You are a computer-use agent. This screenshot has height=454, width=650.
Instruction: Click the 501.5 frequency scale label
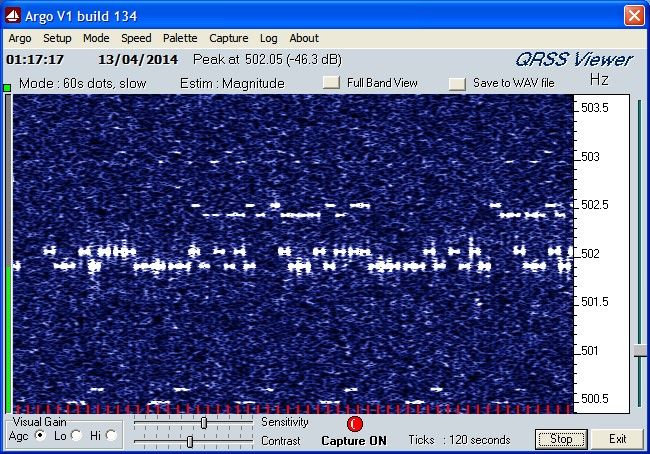594,302
